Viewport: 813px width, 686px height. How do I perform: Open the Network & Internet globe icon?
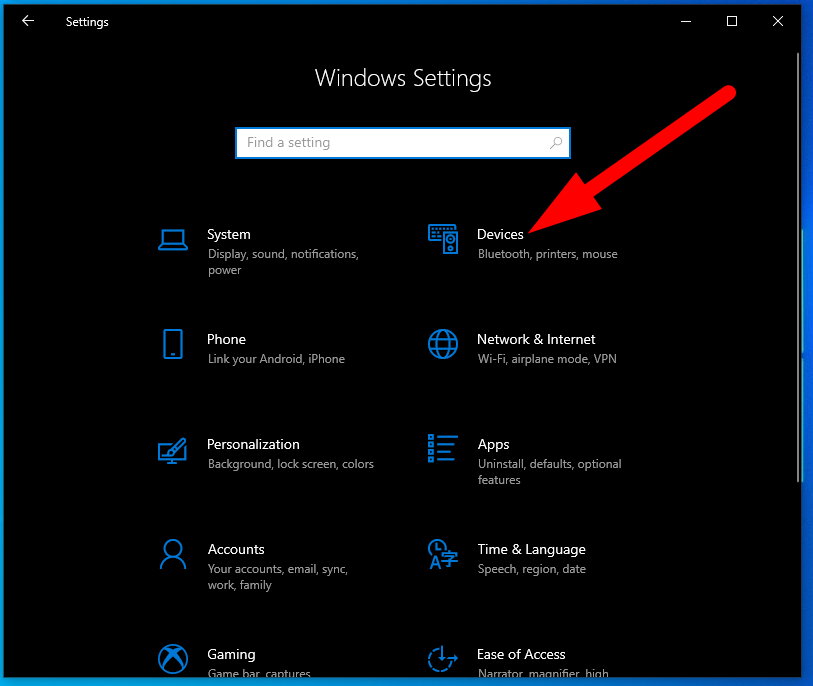[x=443, y=344]
